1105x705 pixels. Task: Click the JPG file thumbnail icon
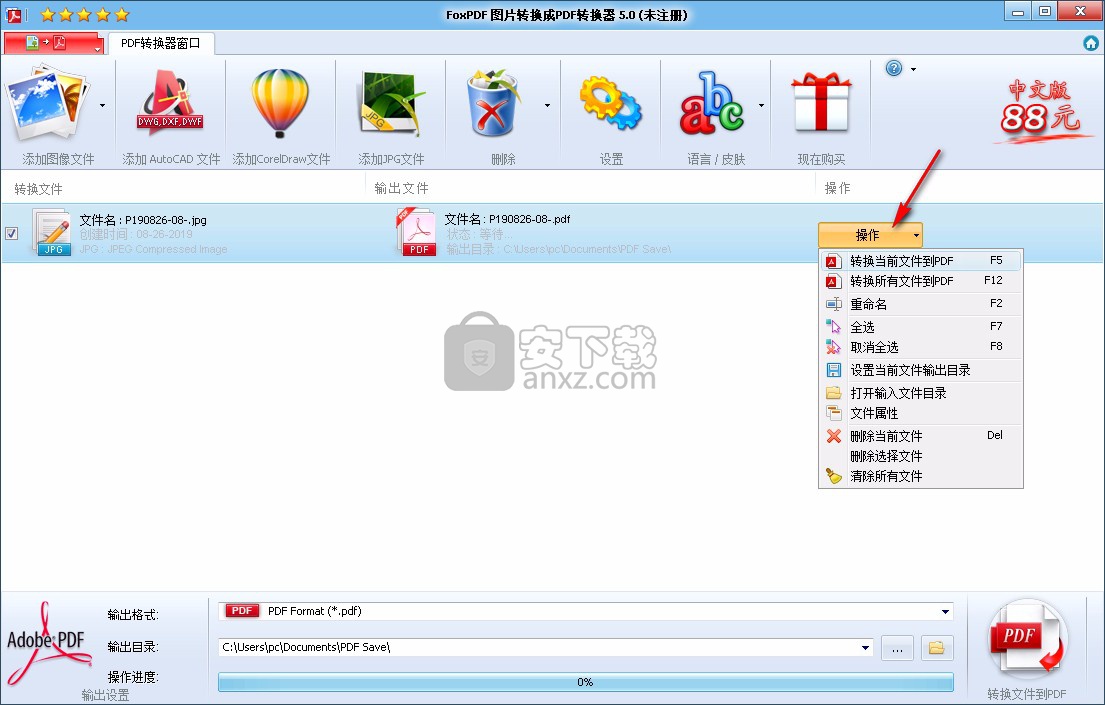[x=51, y=232]
